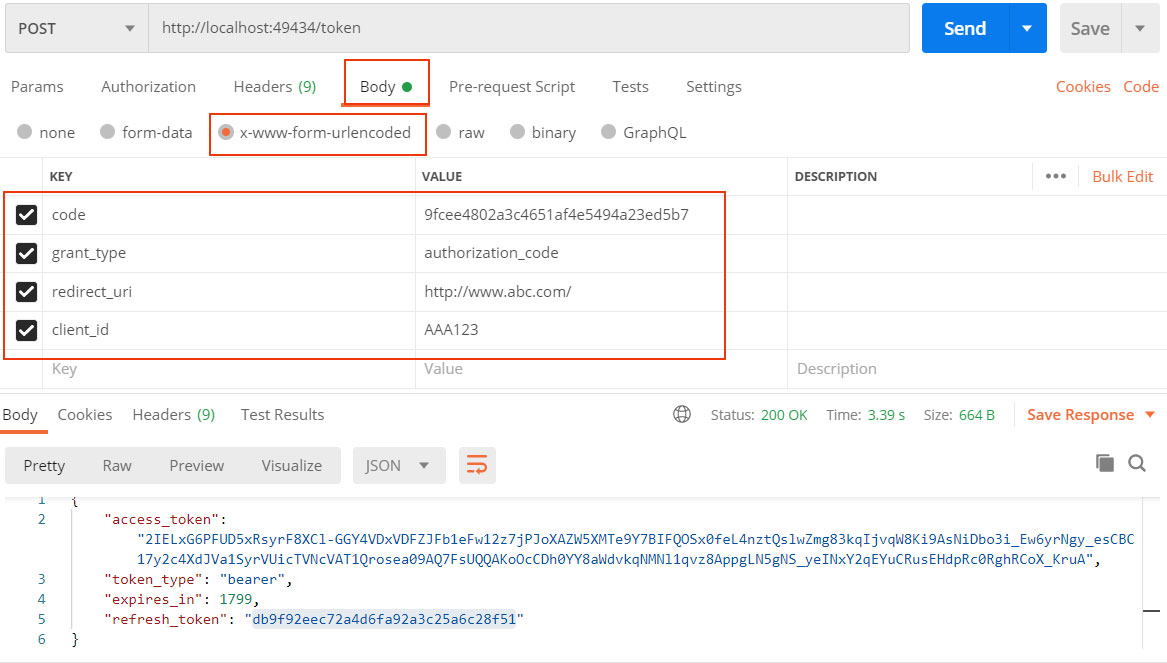Click the wrap-lines icon beside JSON dropdown
The height and width of the screenshot is (663, 1167).
point(477,465)
